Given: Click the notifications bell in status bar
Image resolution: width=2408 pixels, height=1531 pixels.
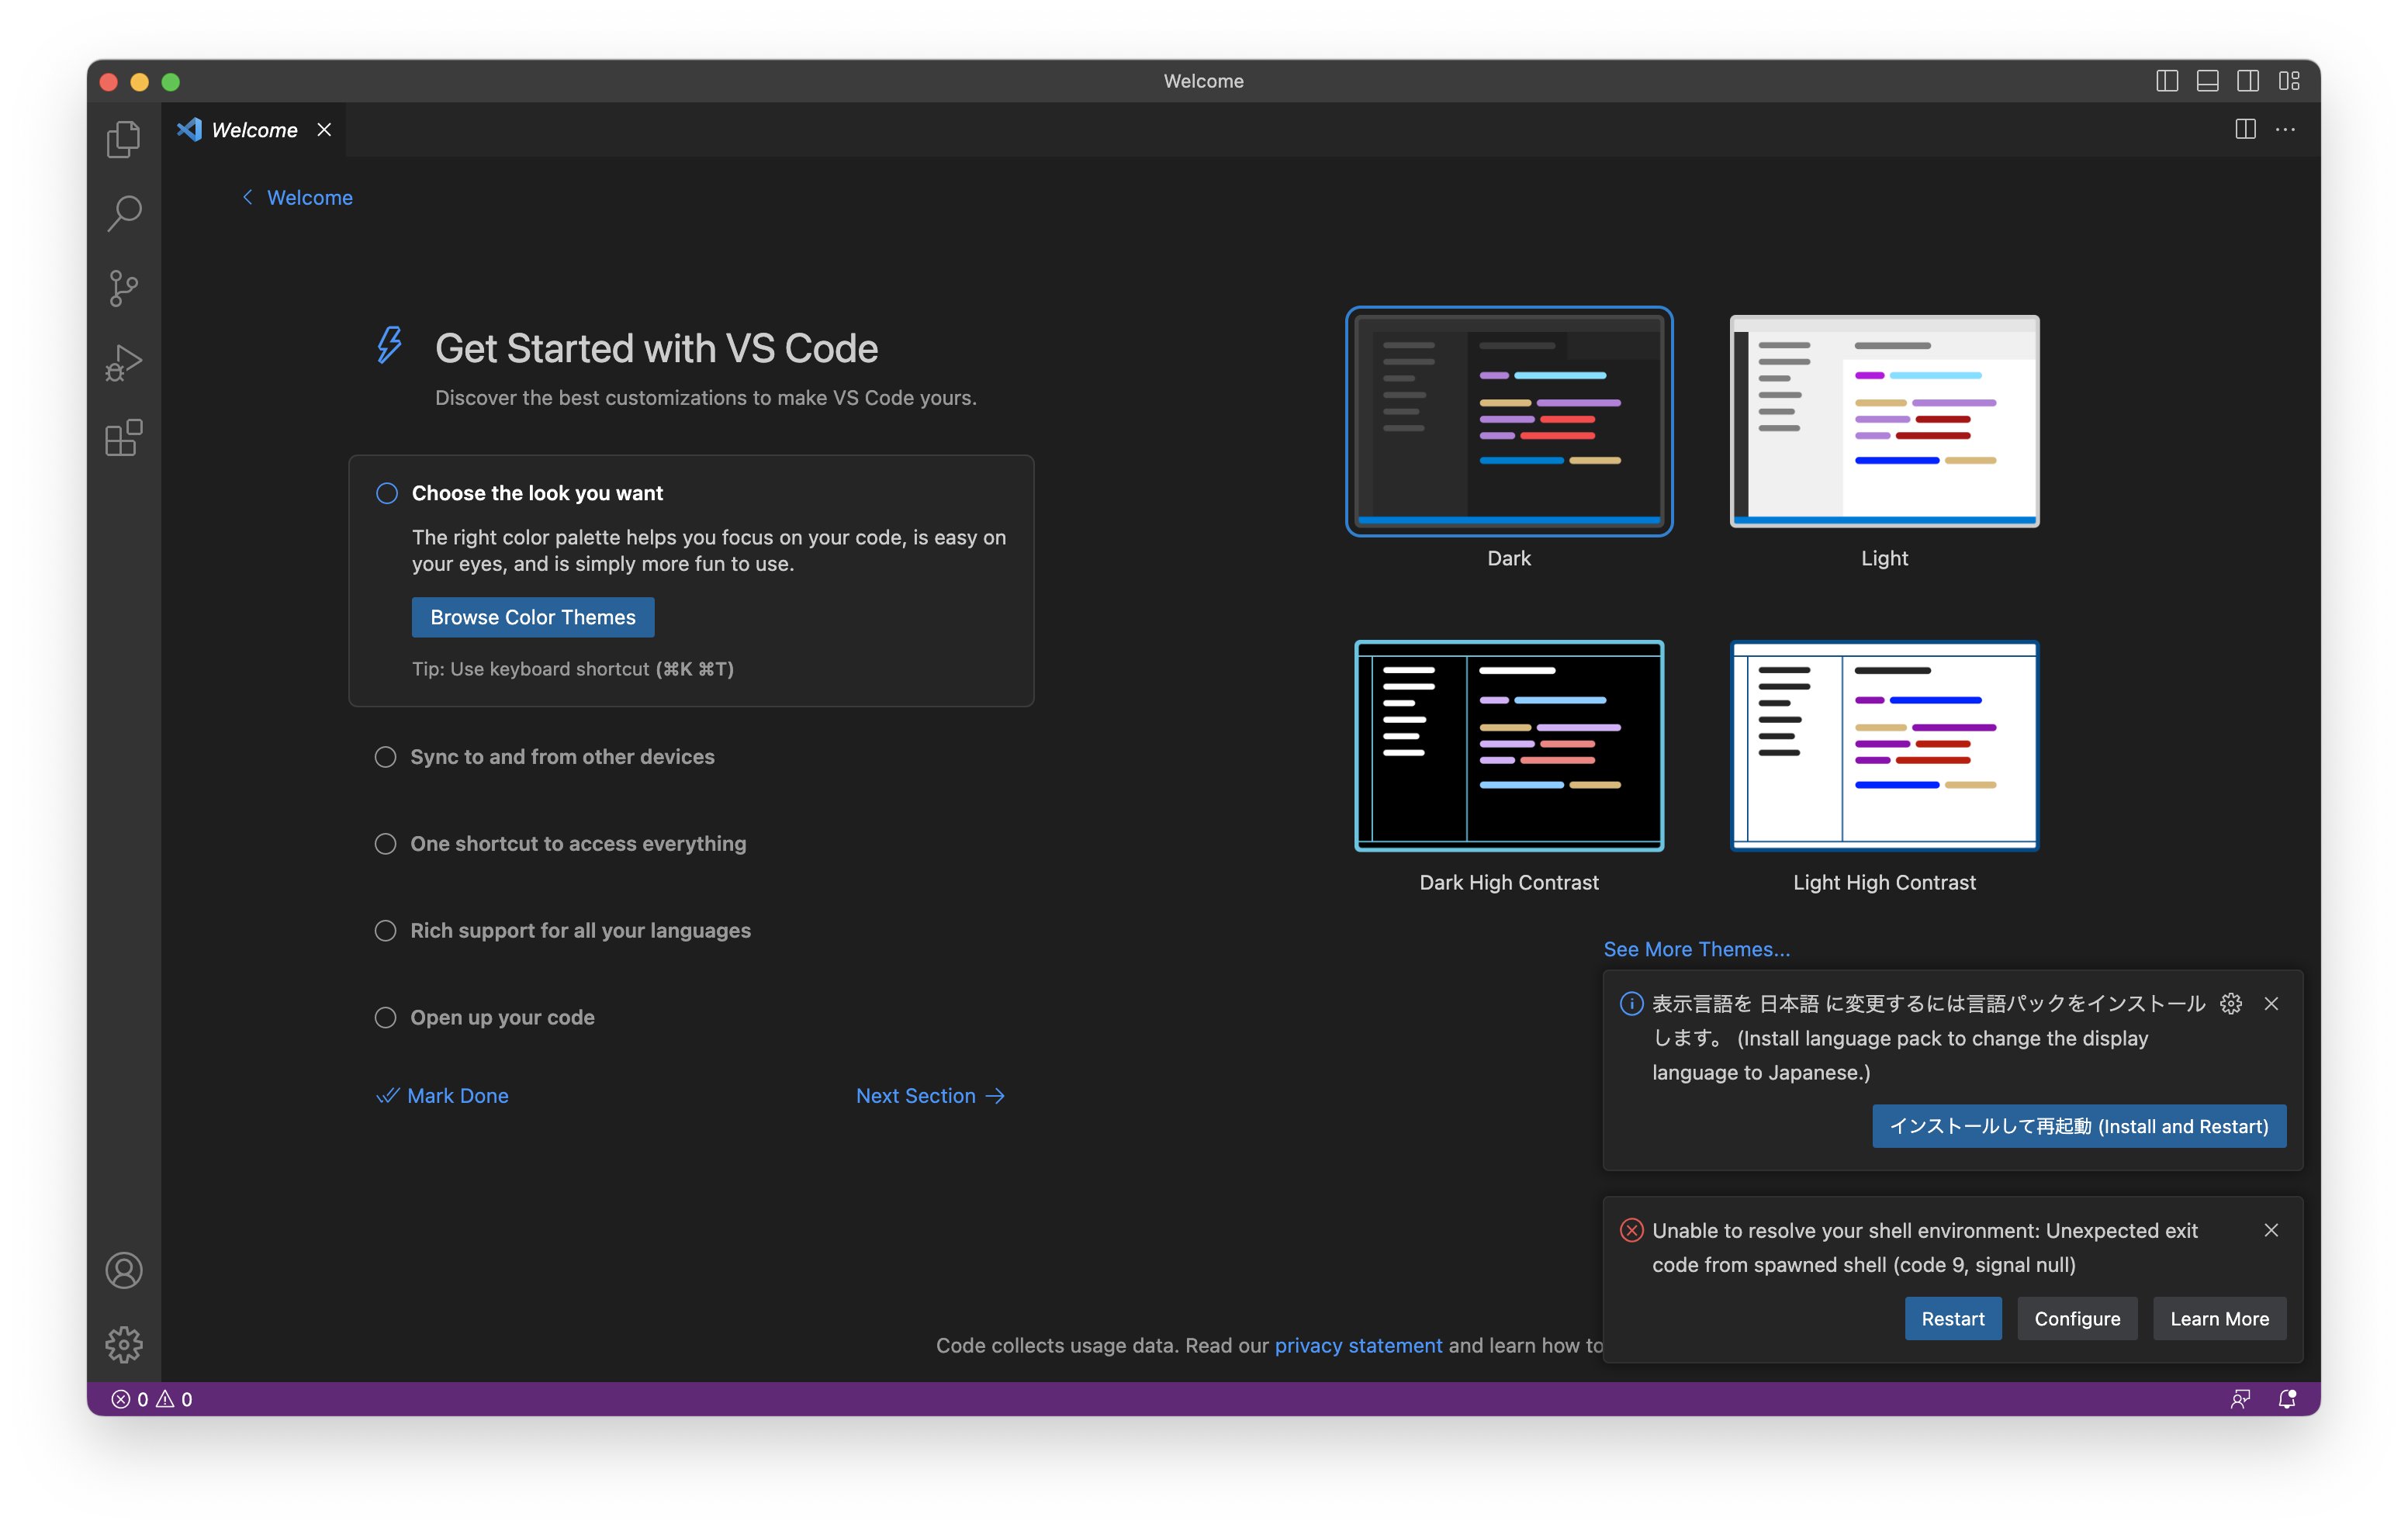Looking at the screenshot, I should point(2286,1398).
